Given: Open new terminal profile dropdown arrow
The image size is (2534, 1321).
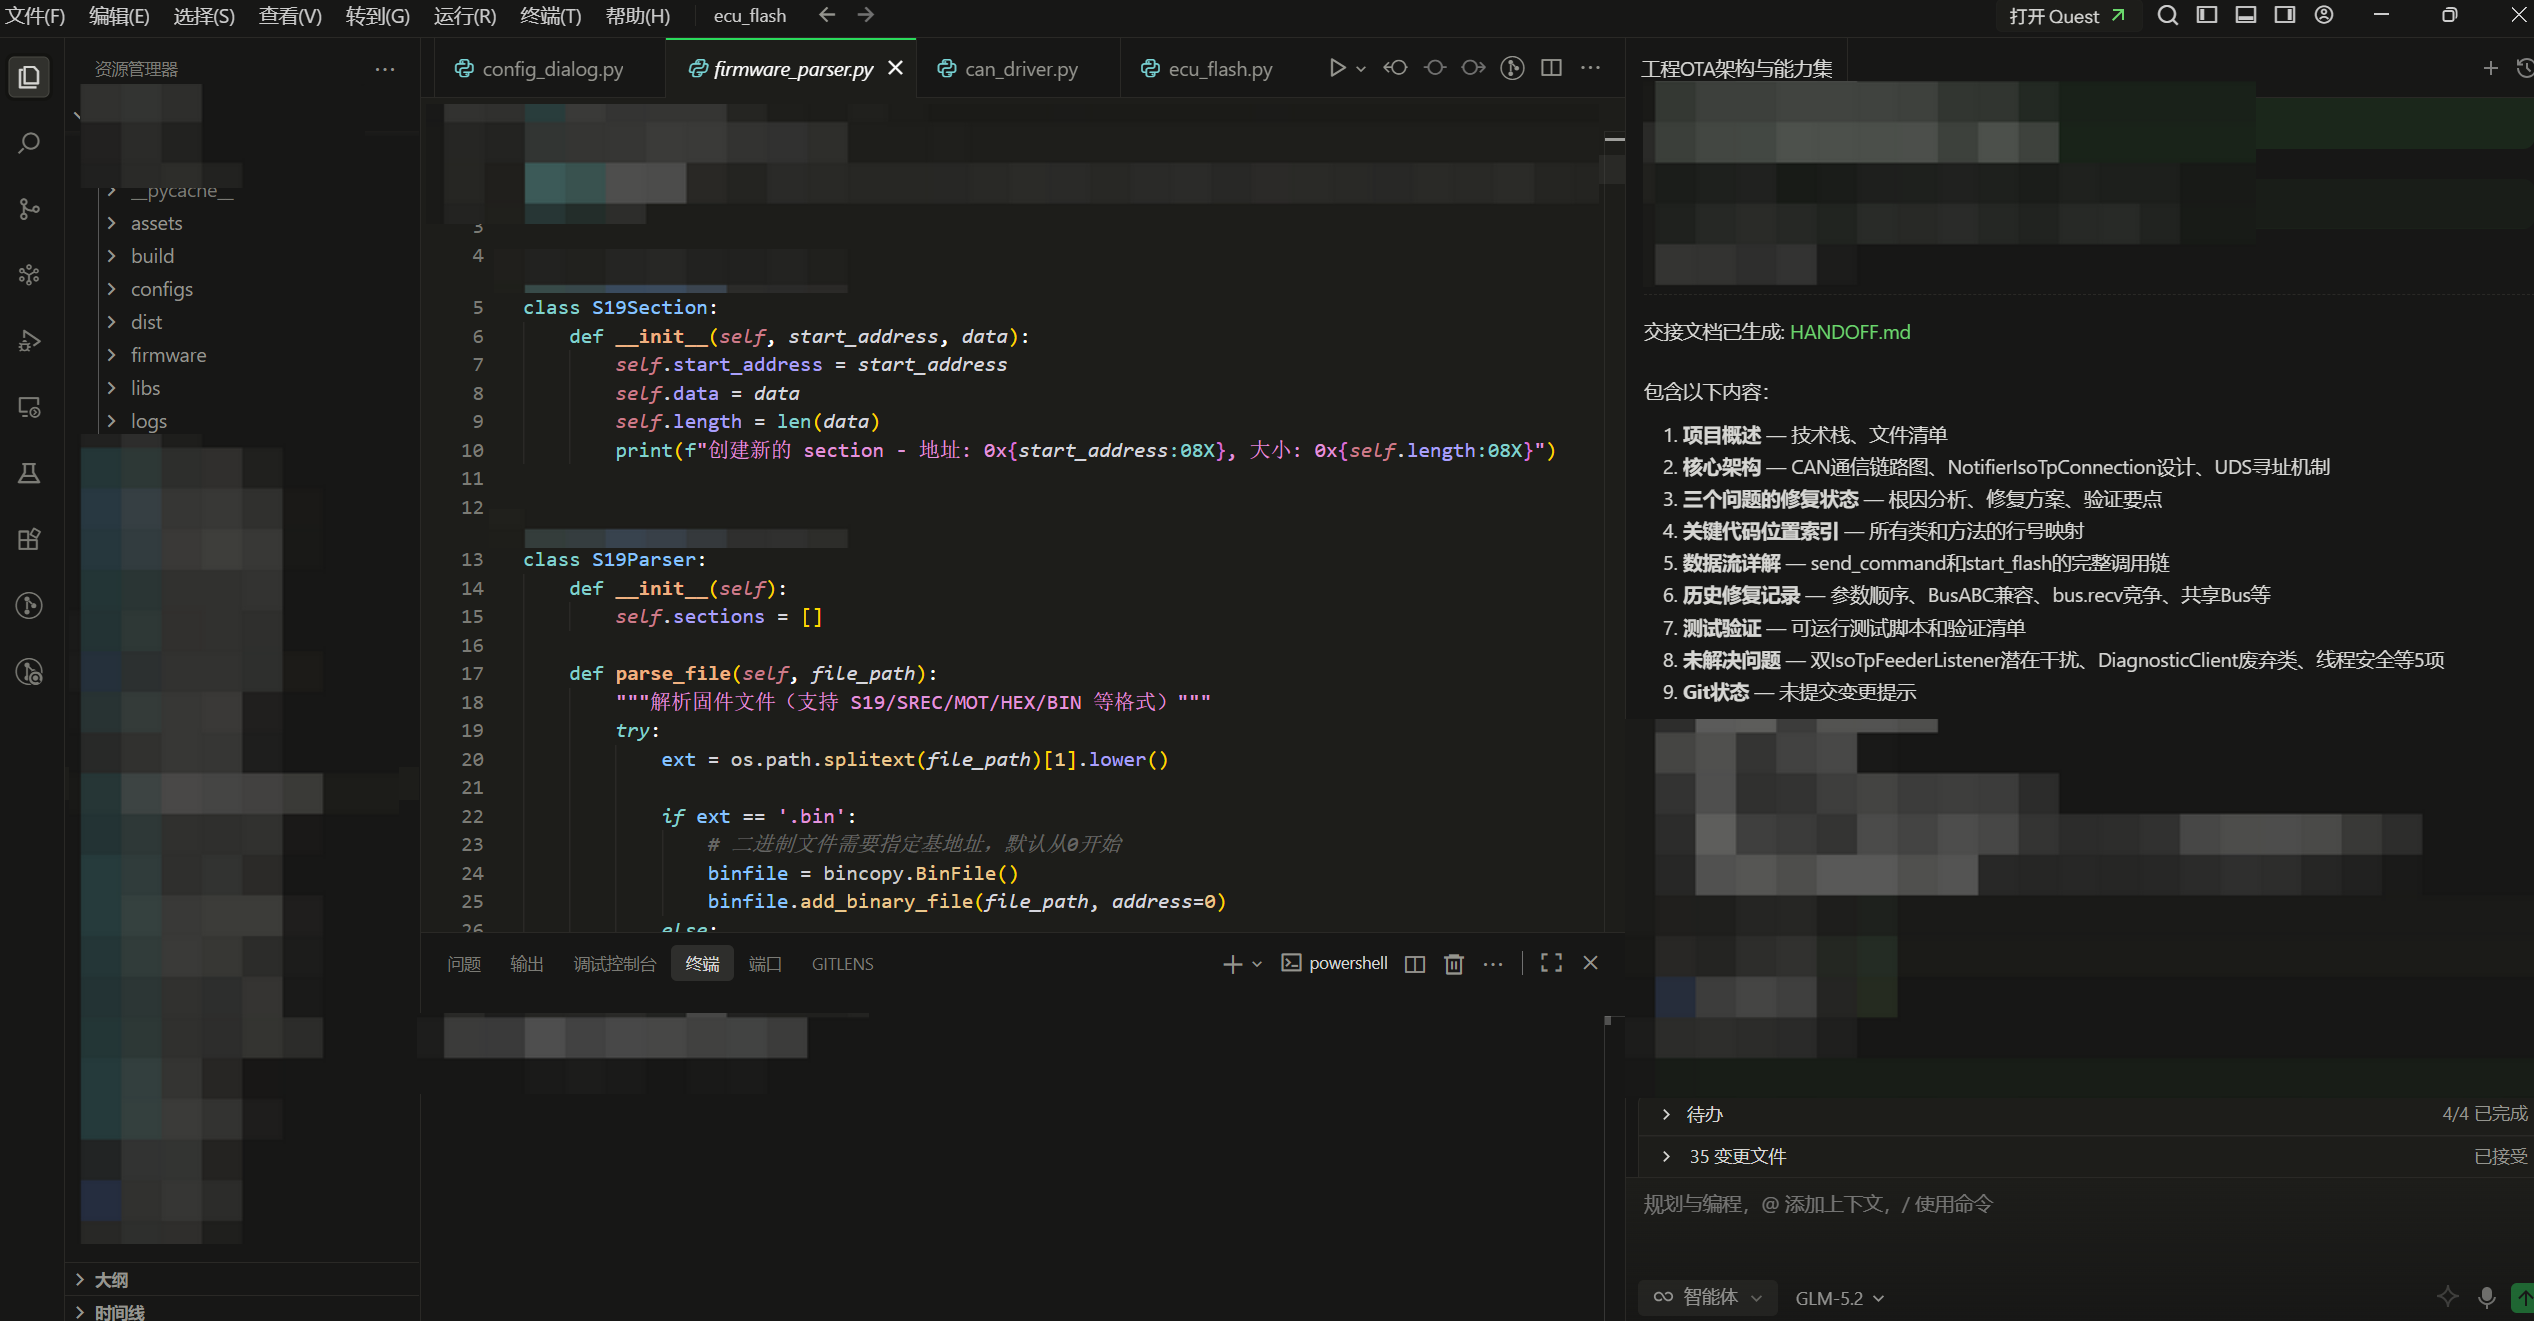Looking at the screenshot, I should point(1258,964).
